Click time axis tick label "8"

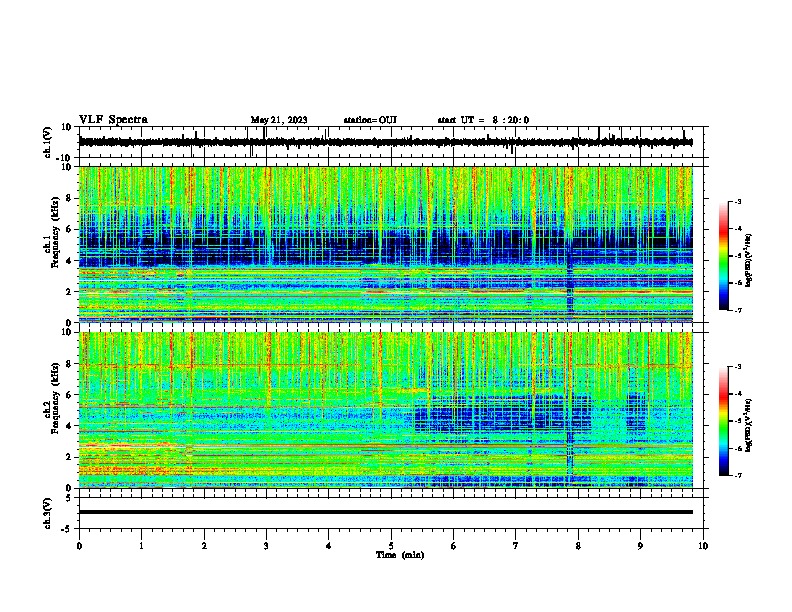578,546
